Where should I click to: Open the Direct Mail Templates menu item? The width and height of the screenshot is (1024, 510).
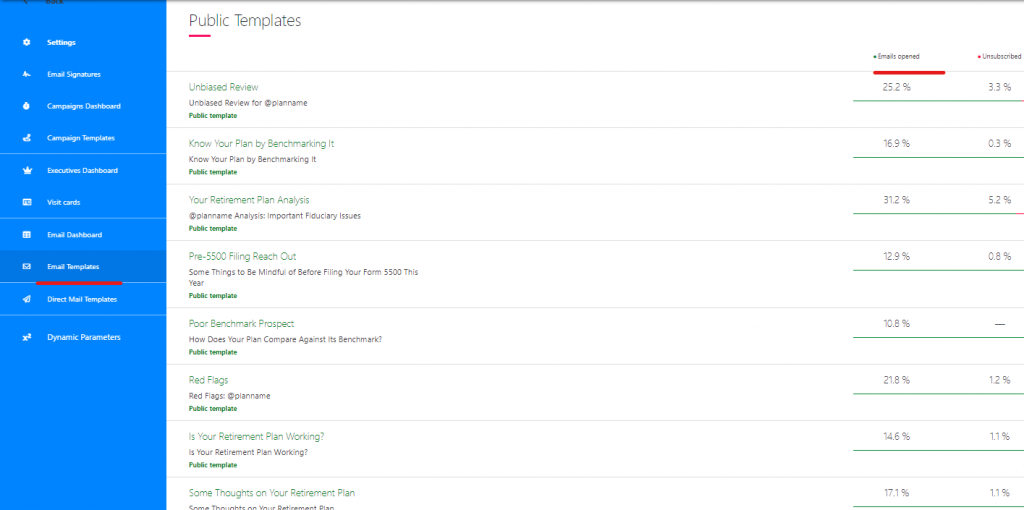pos(82,299)
